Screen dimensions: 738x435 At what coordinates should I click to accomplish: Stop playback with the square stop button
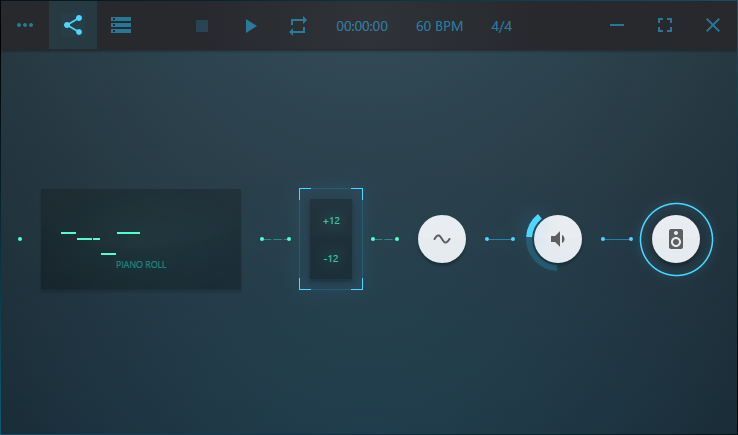(x=202, y=26)
